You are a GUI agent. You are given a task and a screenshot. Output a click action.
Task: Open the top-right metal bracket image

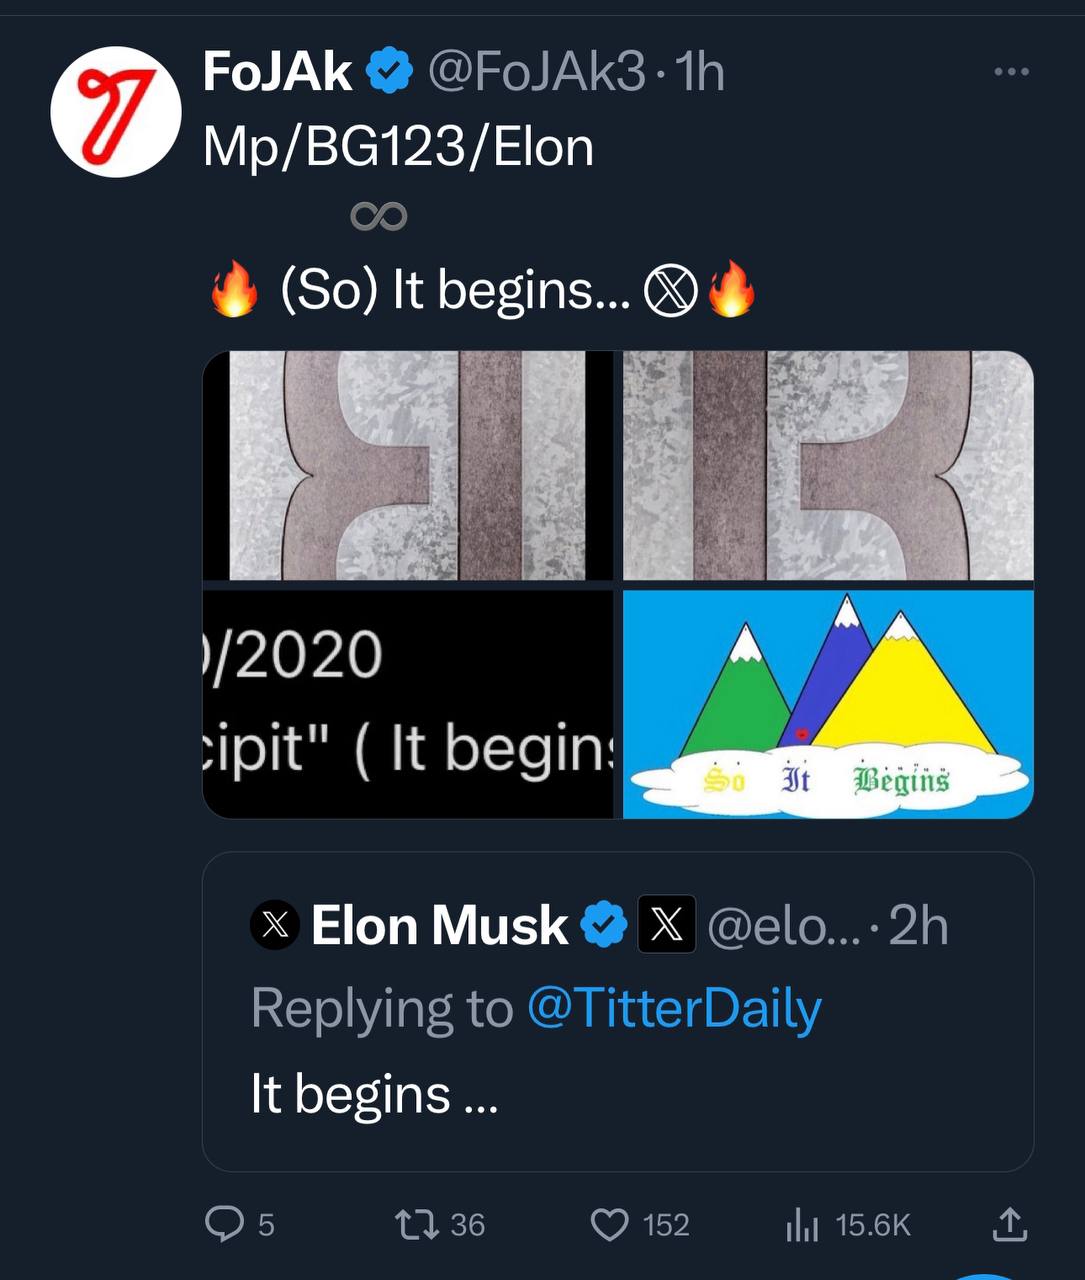click(828, 465)
